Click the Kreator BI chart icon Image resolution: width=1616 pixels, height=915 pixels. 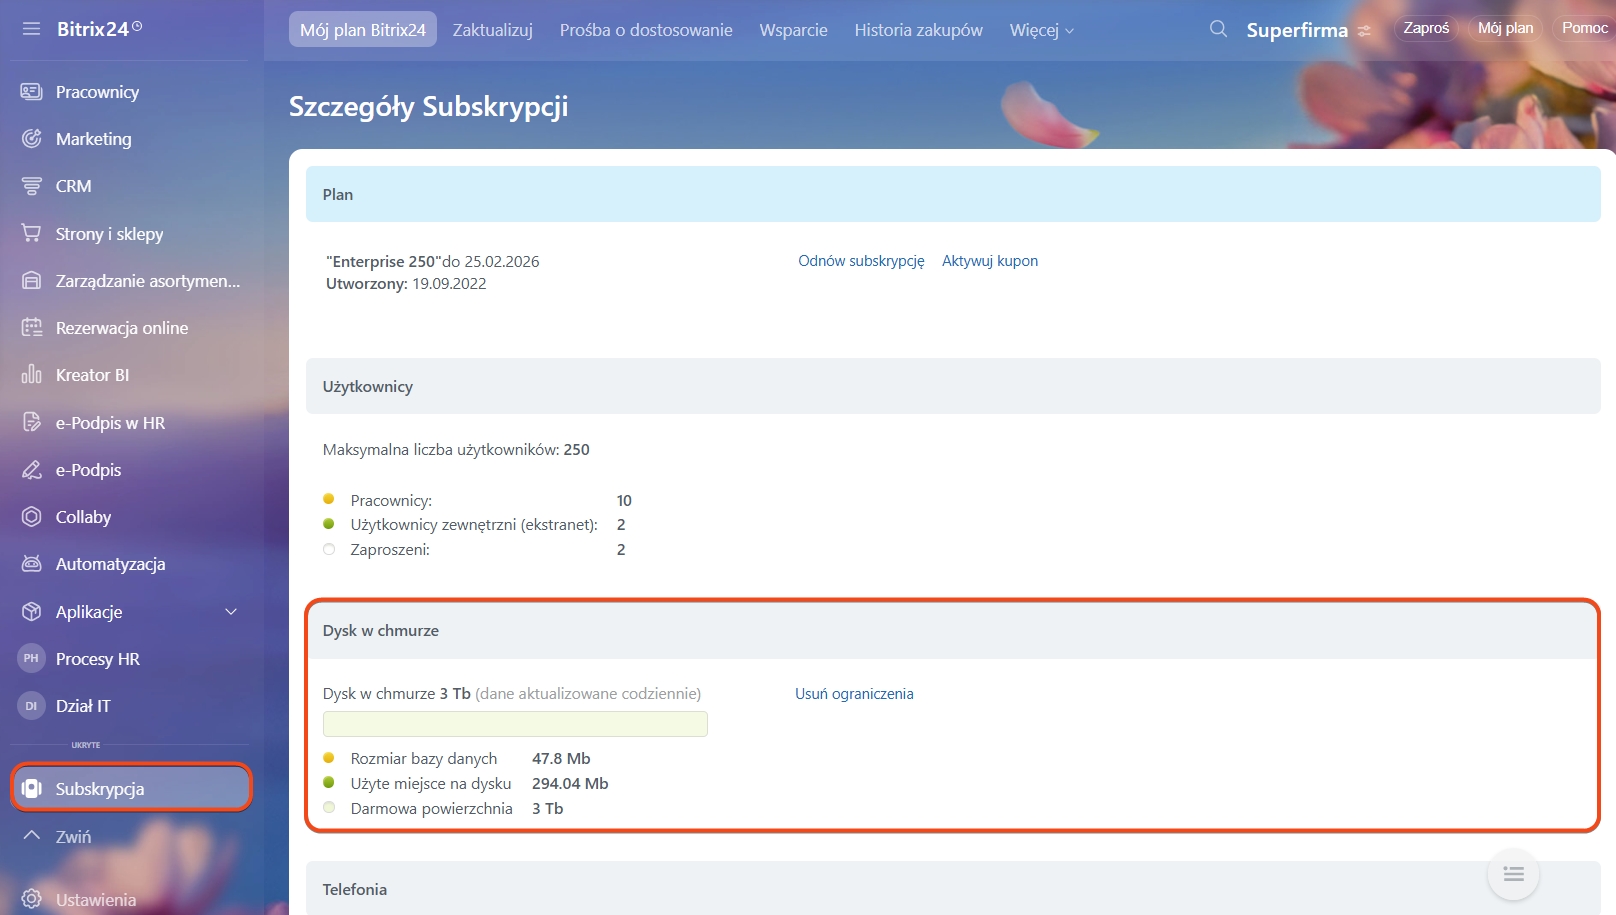click(x=32, y=375)
